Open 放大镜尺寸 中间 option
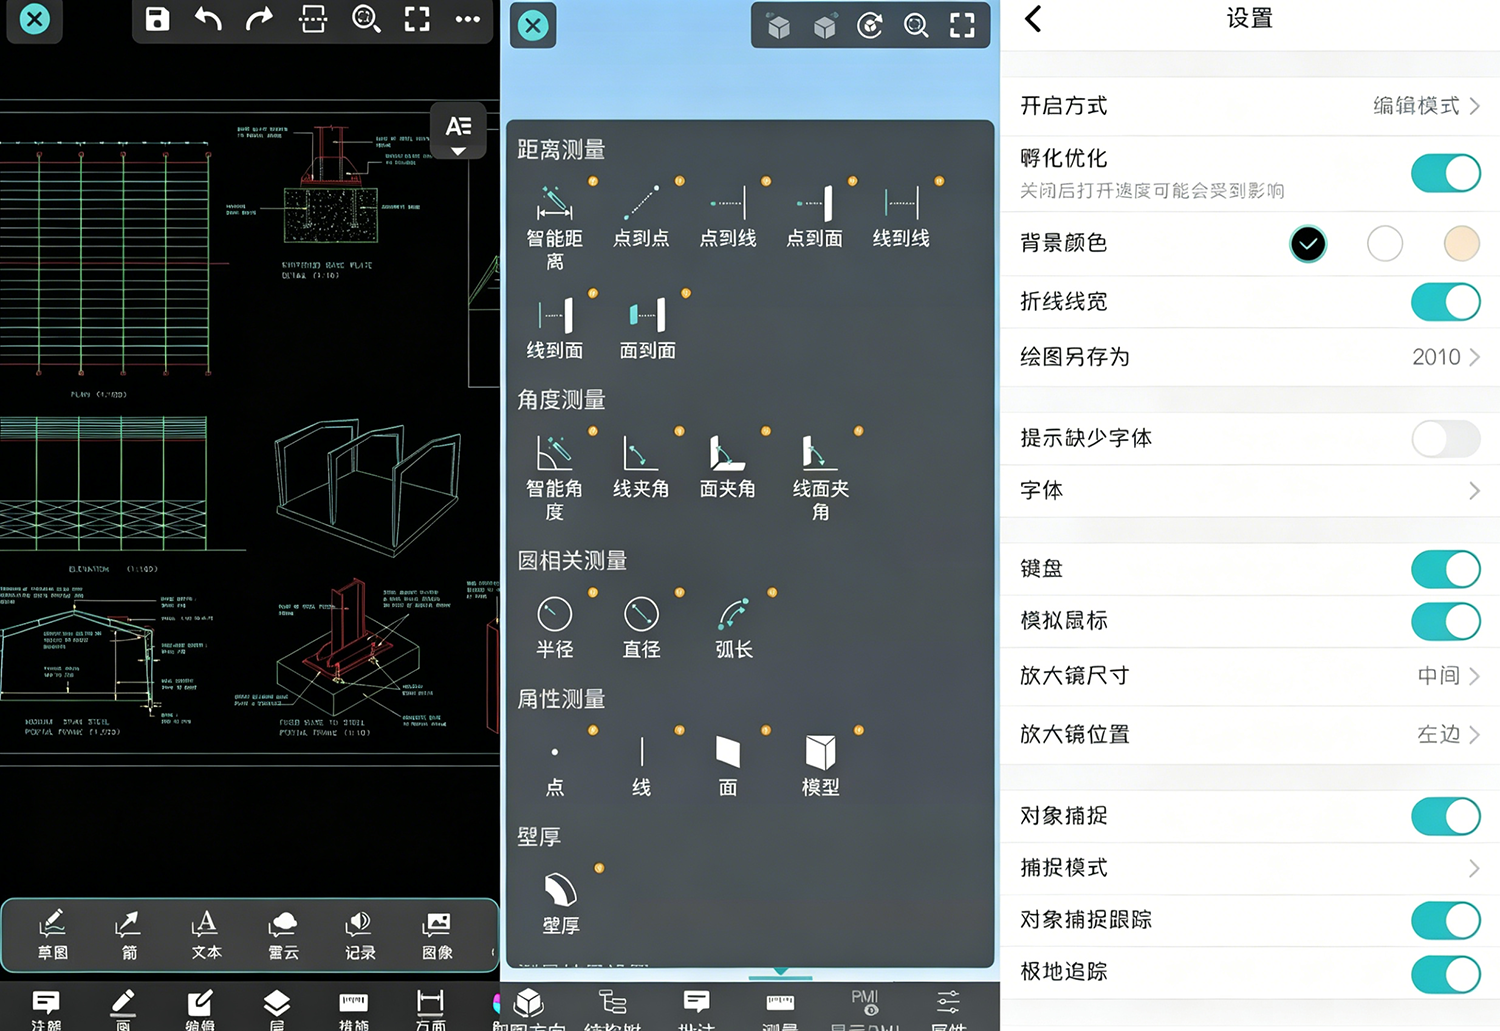Image resolution: width=1500 pixels, height=1031 pixels. coord(1250,676)
